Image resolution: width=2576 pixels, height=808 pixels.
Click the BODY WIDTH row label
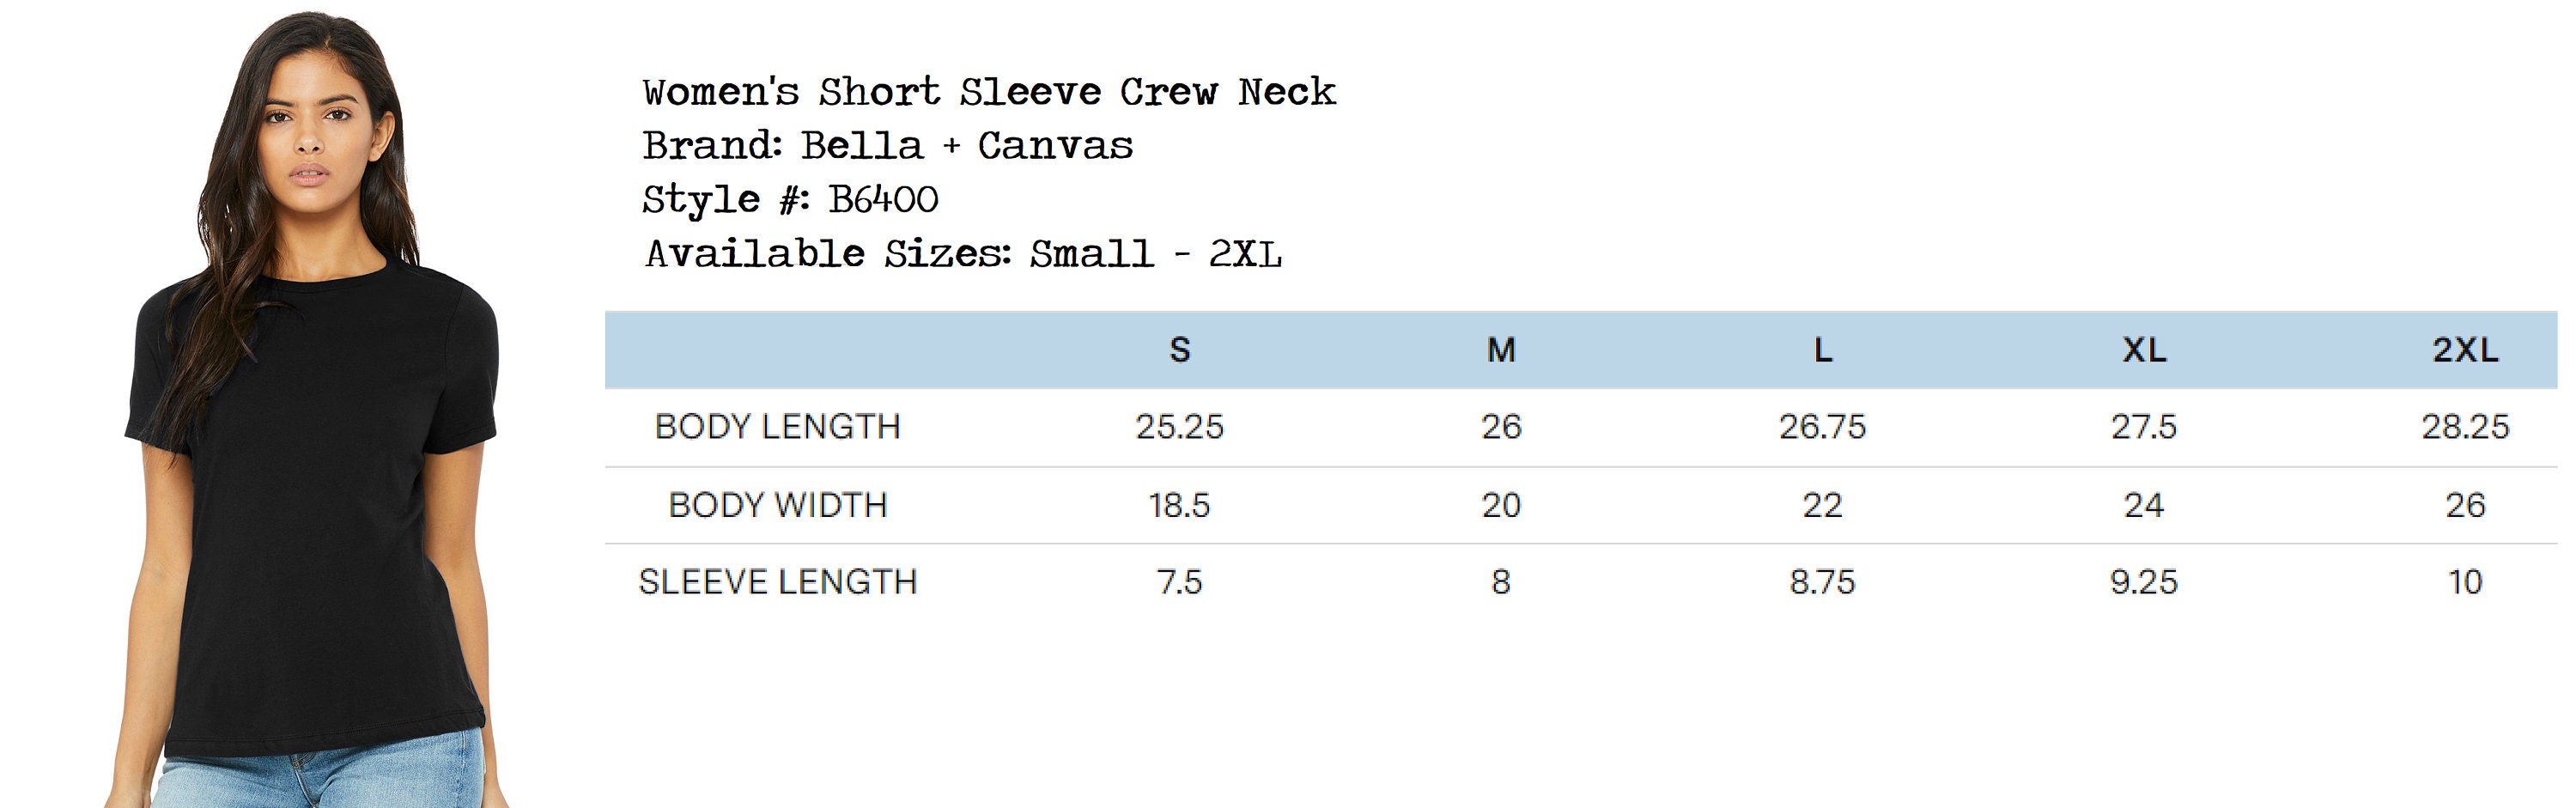[x=778, y=505]
